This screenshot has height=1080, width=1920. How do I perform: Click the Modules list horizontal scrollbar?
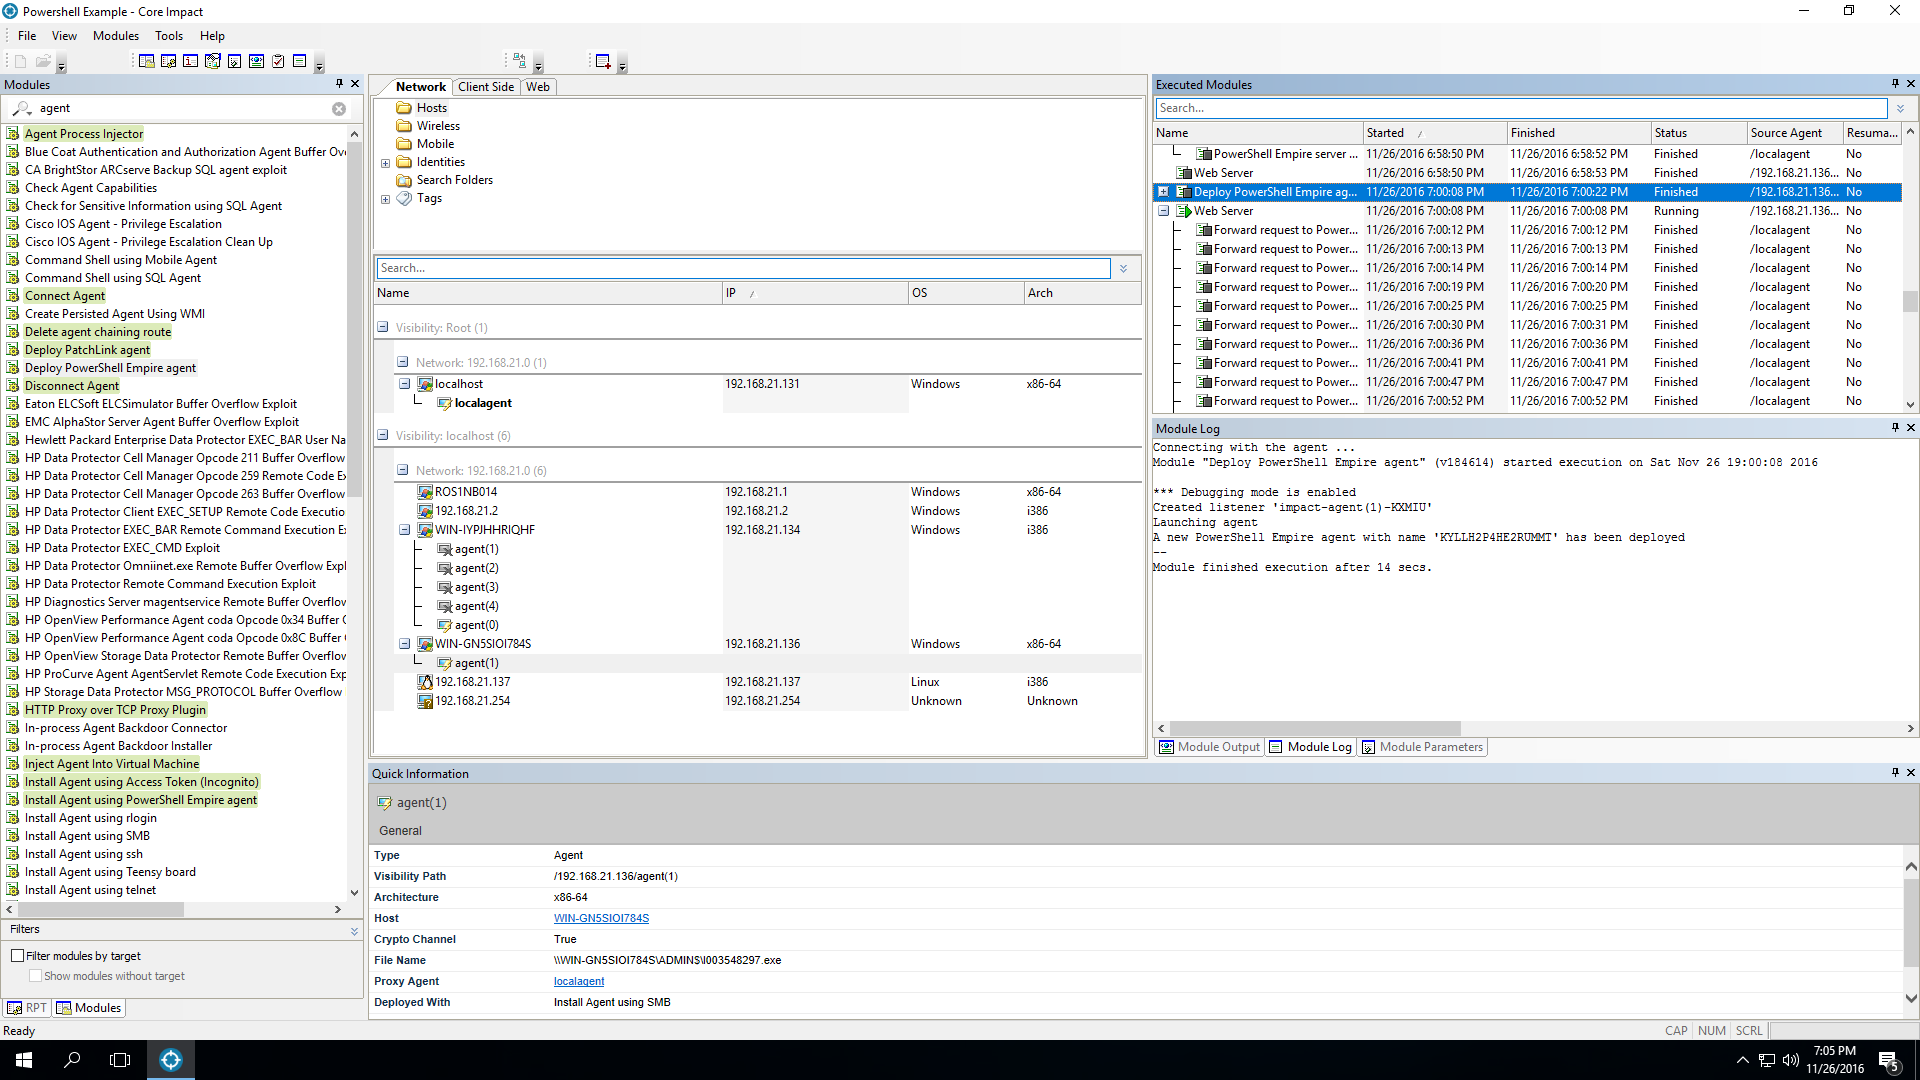tap(100, 910)
